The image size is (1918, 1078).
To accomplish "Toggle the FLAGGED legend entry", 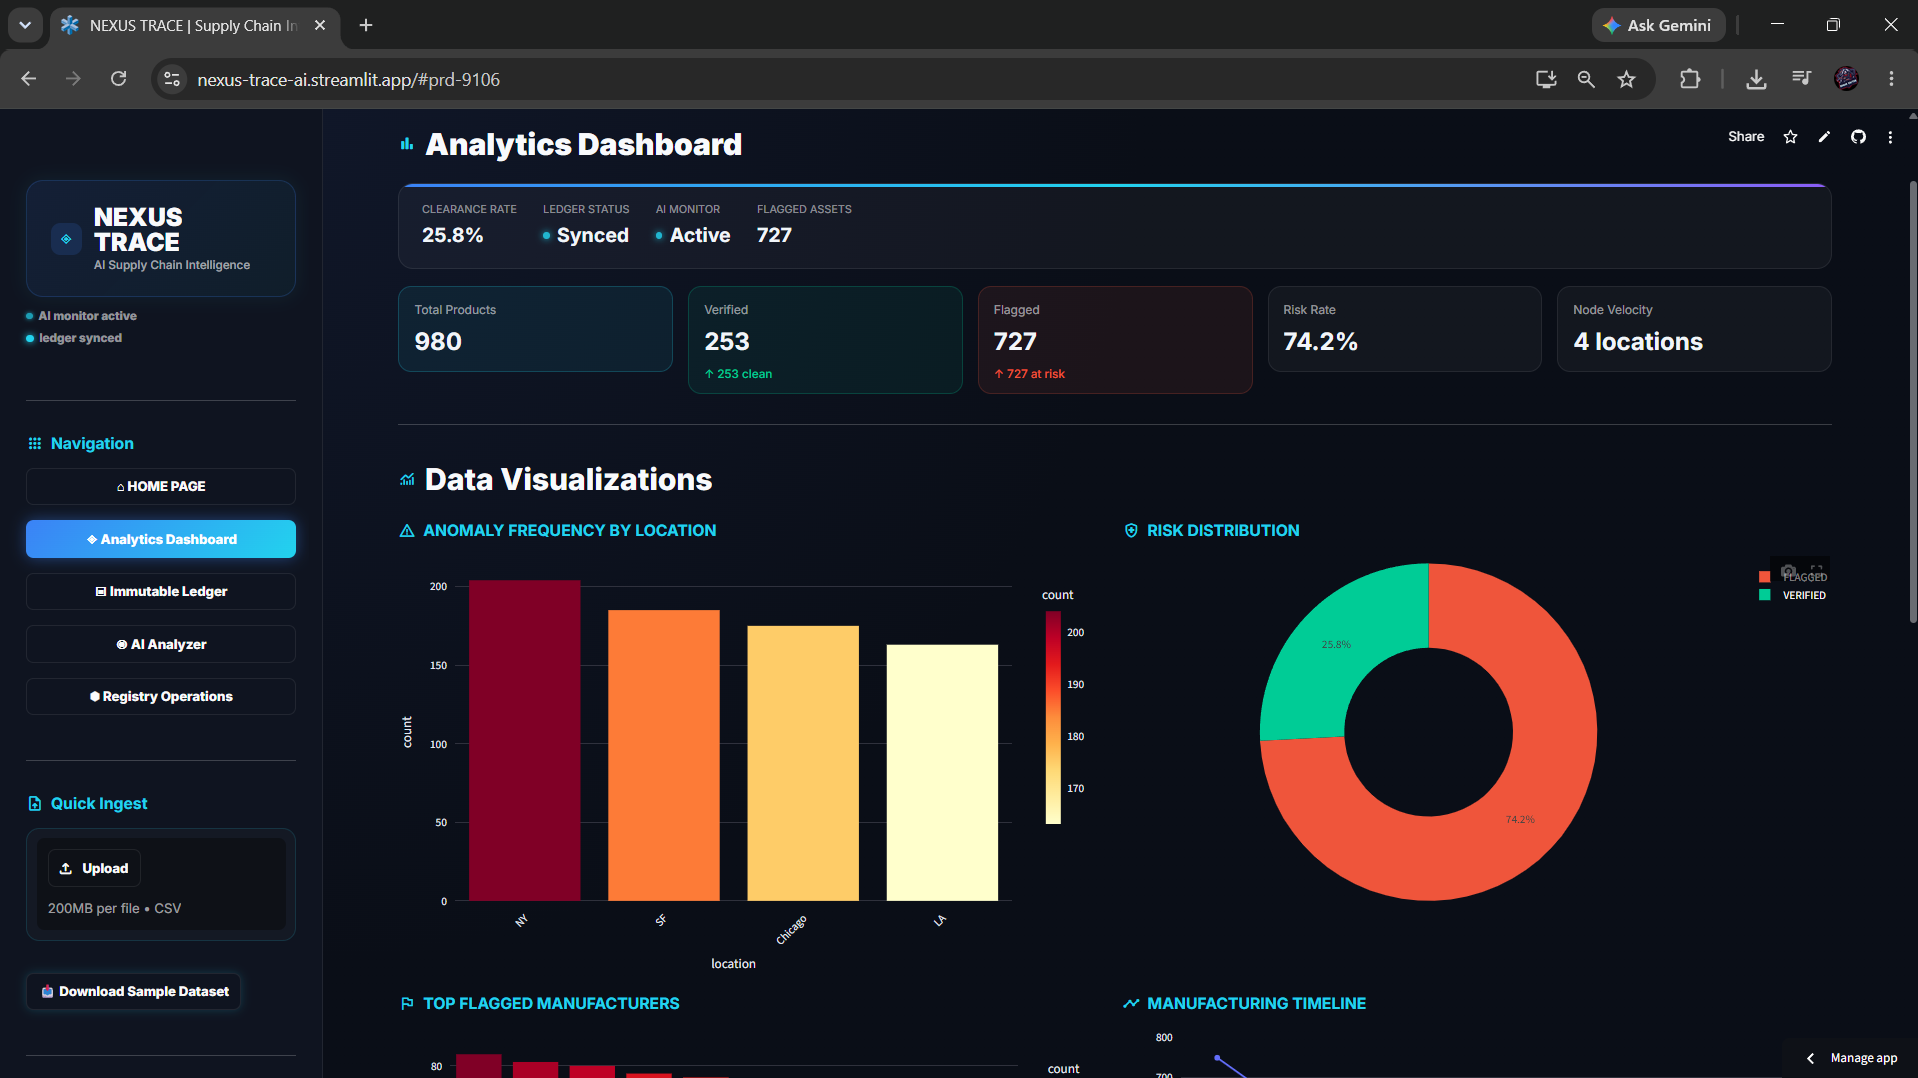I will point(1793,577).
